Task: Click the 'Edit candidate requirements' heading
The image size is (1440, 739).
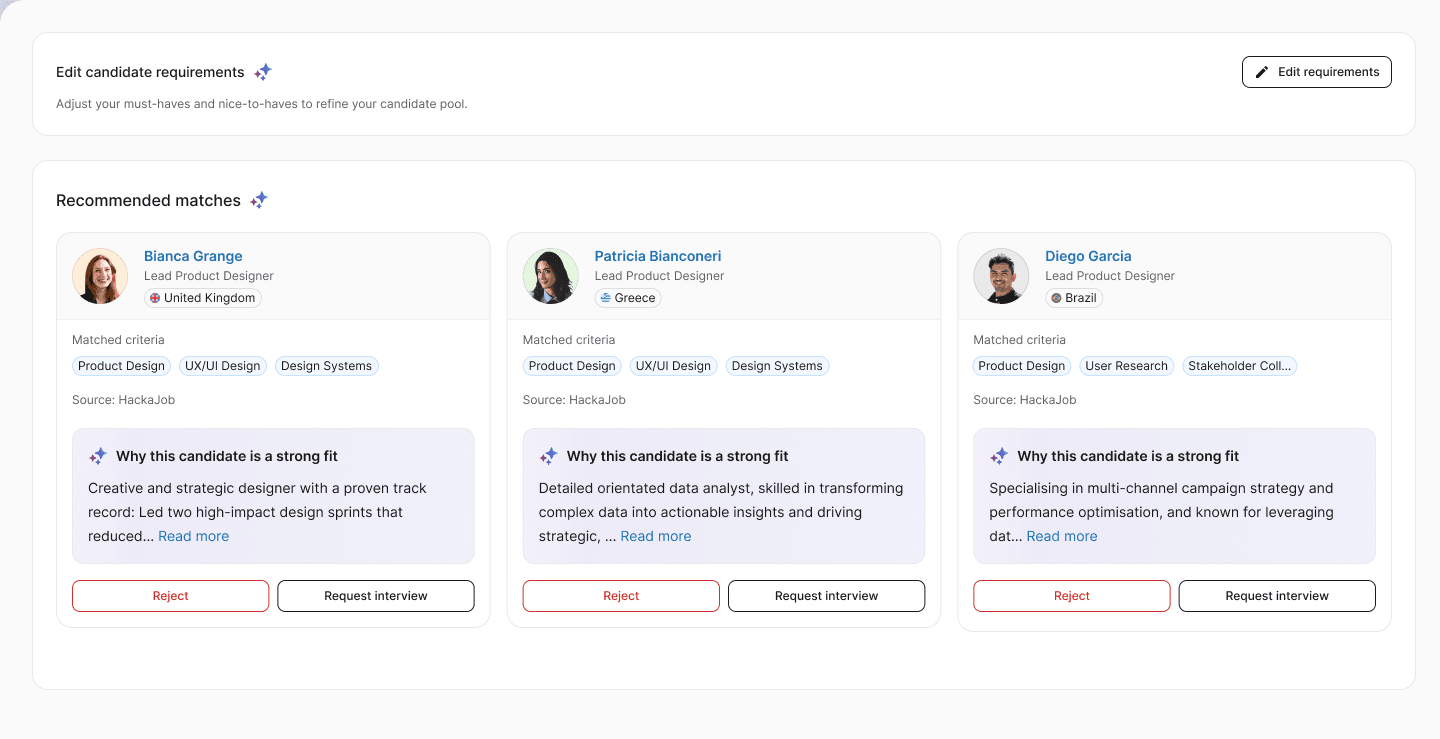Action: click(x=150, y=72)
